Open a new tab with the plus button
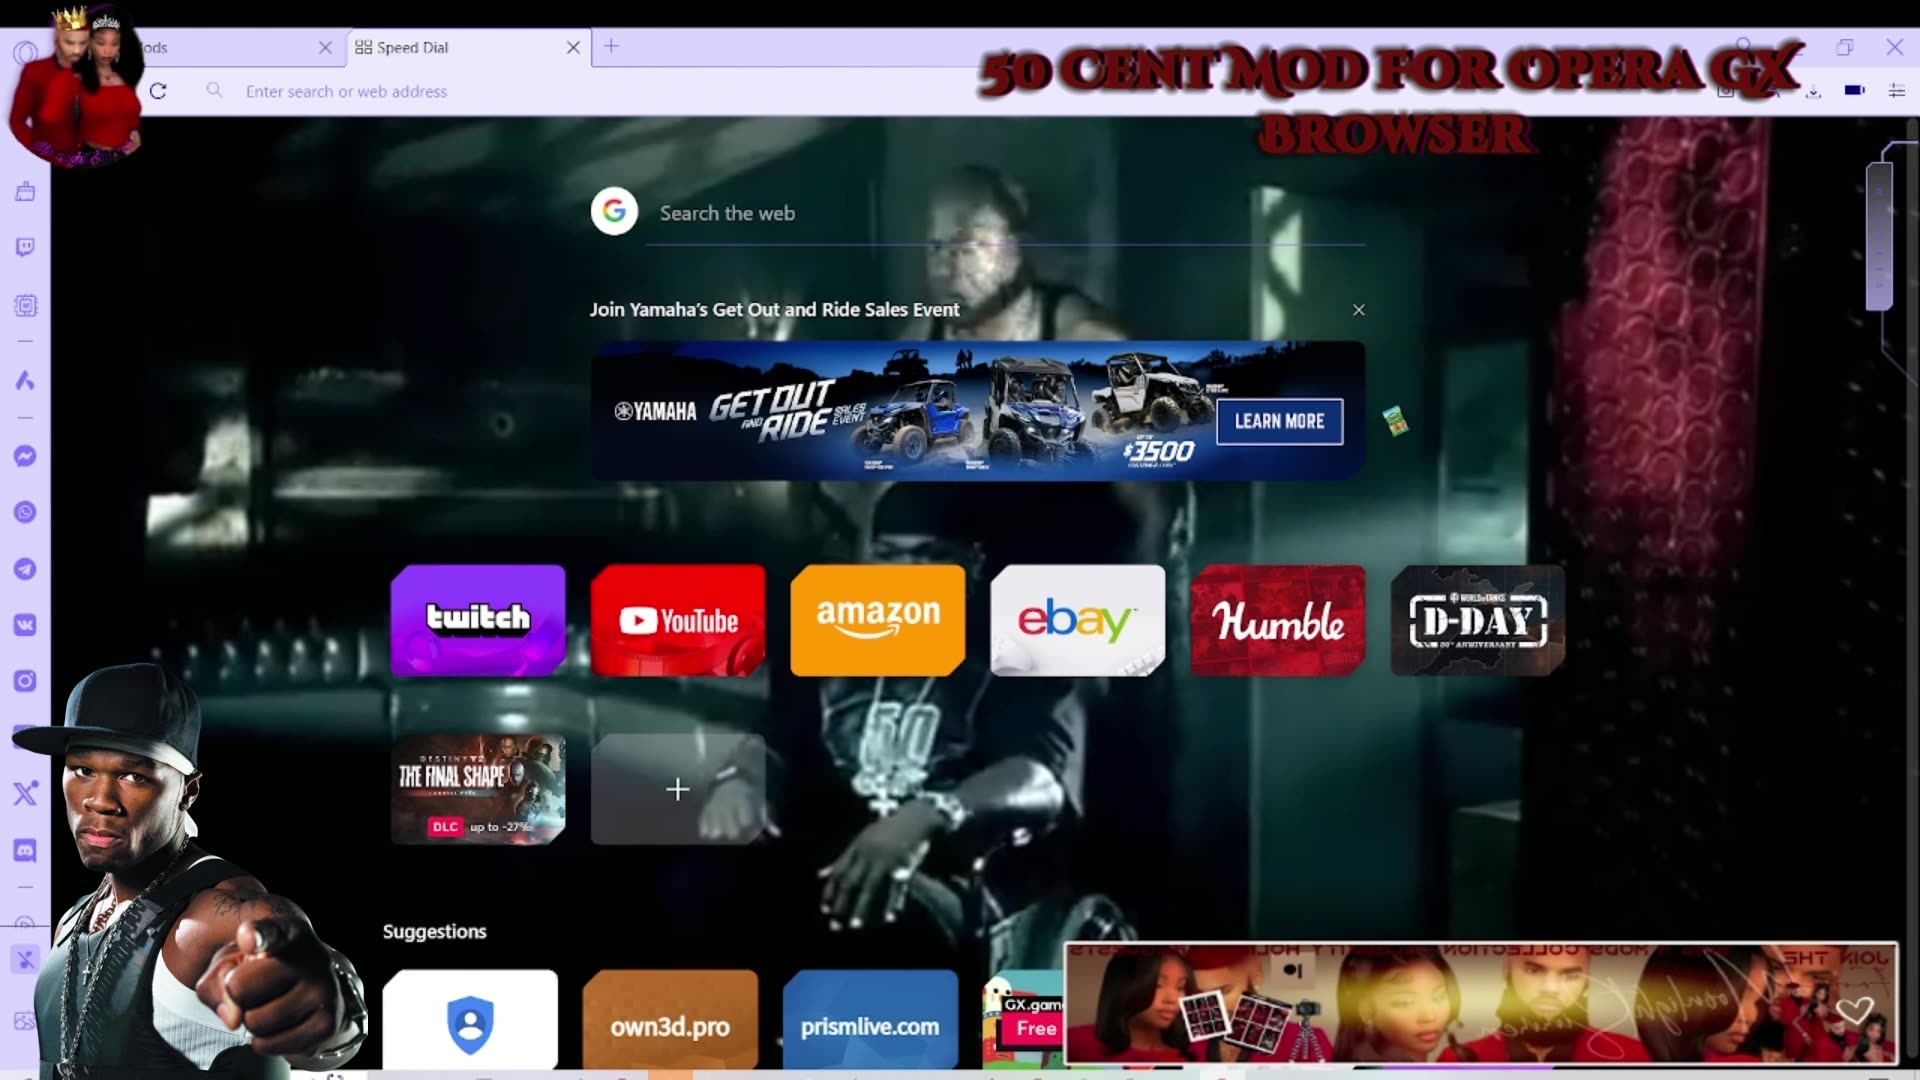 click(611, 47)
